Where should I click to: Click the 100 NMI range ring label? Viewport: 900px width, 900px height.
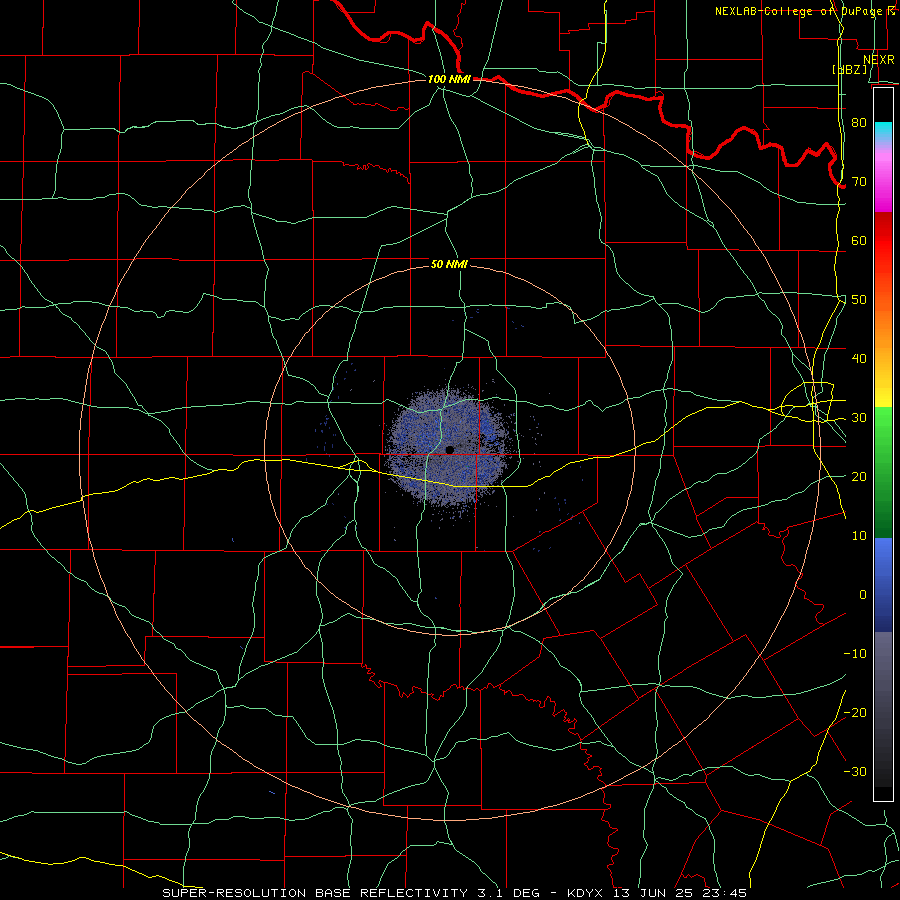click(x=449, y=79)
